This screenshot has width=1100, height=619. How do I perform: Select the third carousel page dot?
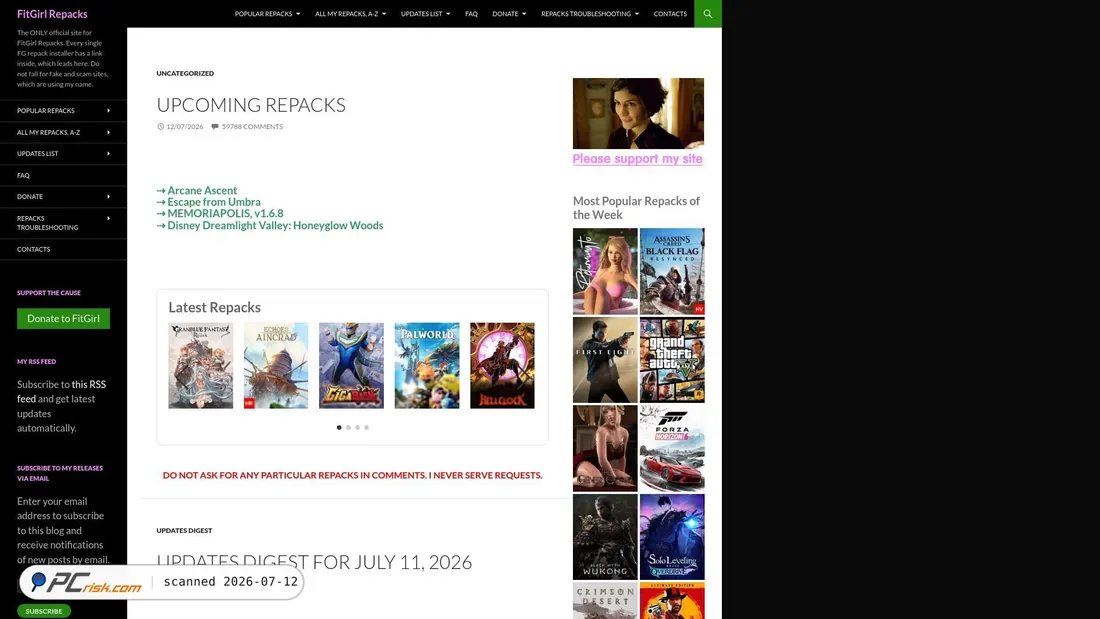pos(357,427)
